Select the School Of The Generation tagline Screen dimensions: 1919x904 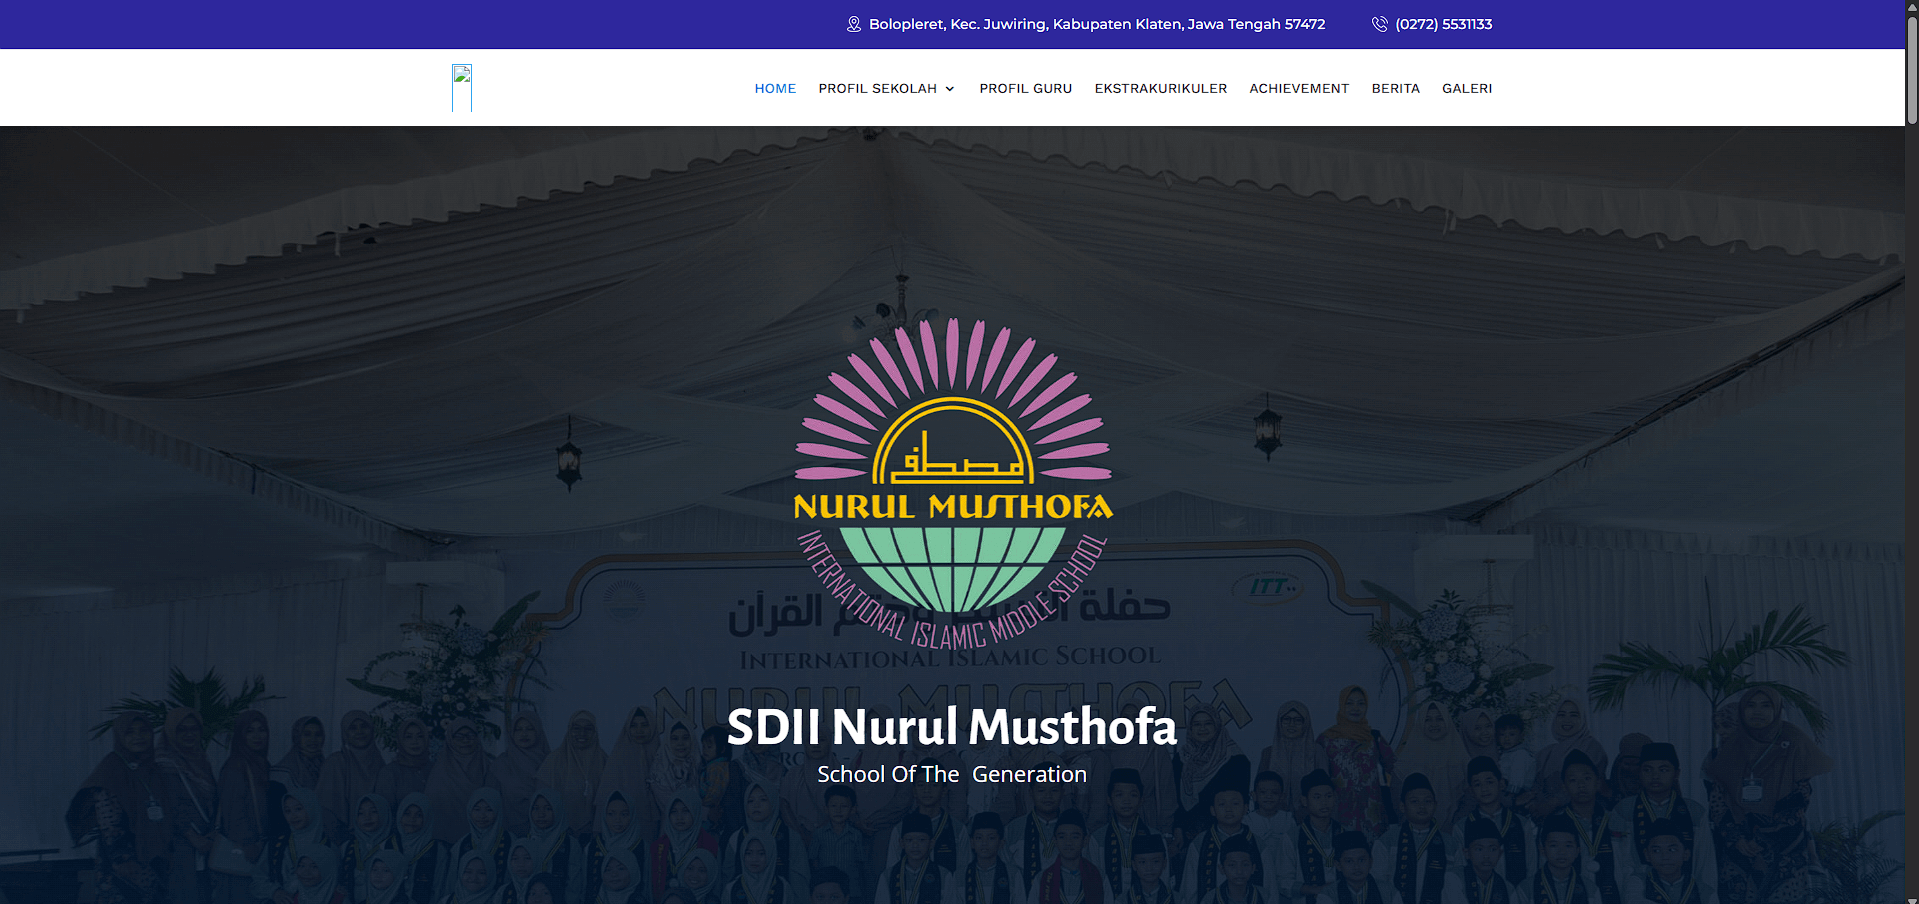951,775
